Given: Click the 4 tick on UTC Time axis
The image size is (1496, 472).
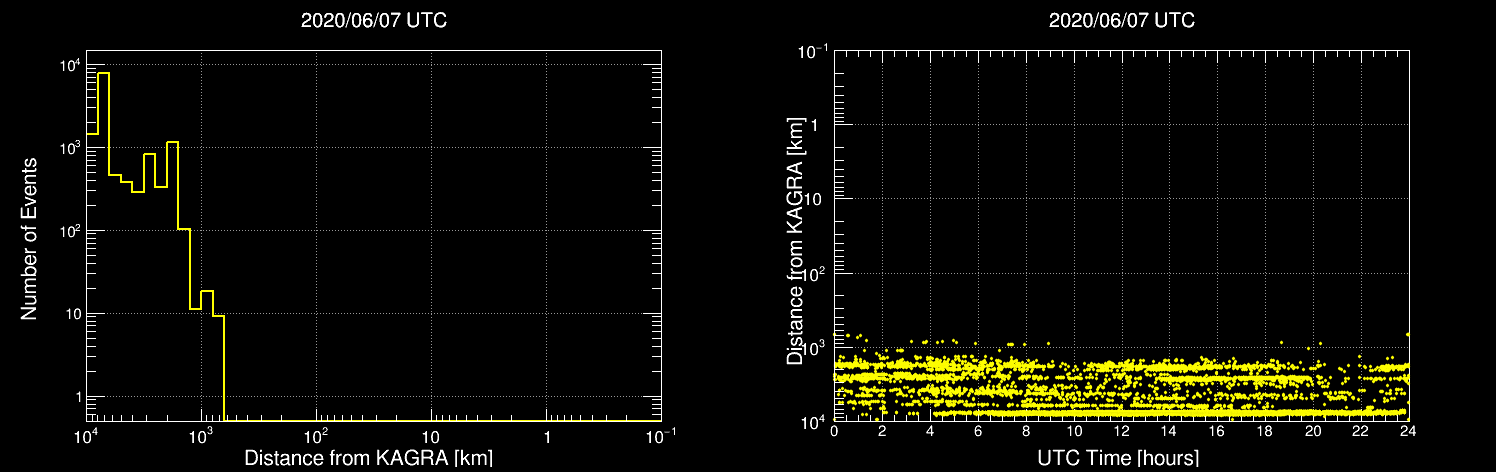Looking at the screenshot, I should (930, 430).
